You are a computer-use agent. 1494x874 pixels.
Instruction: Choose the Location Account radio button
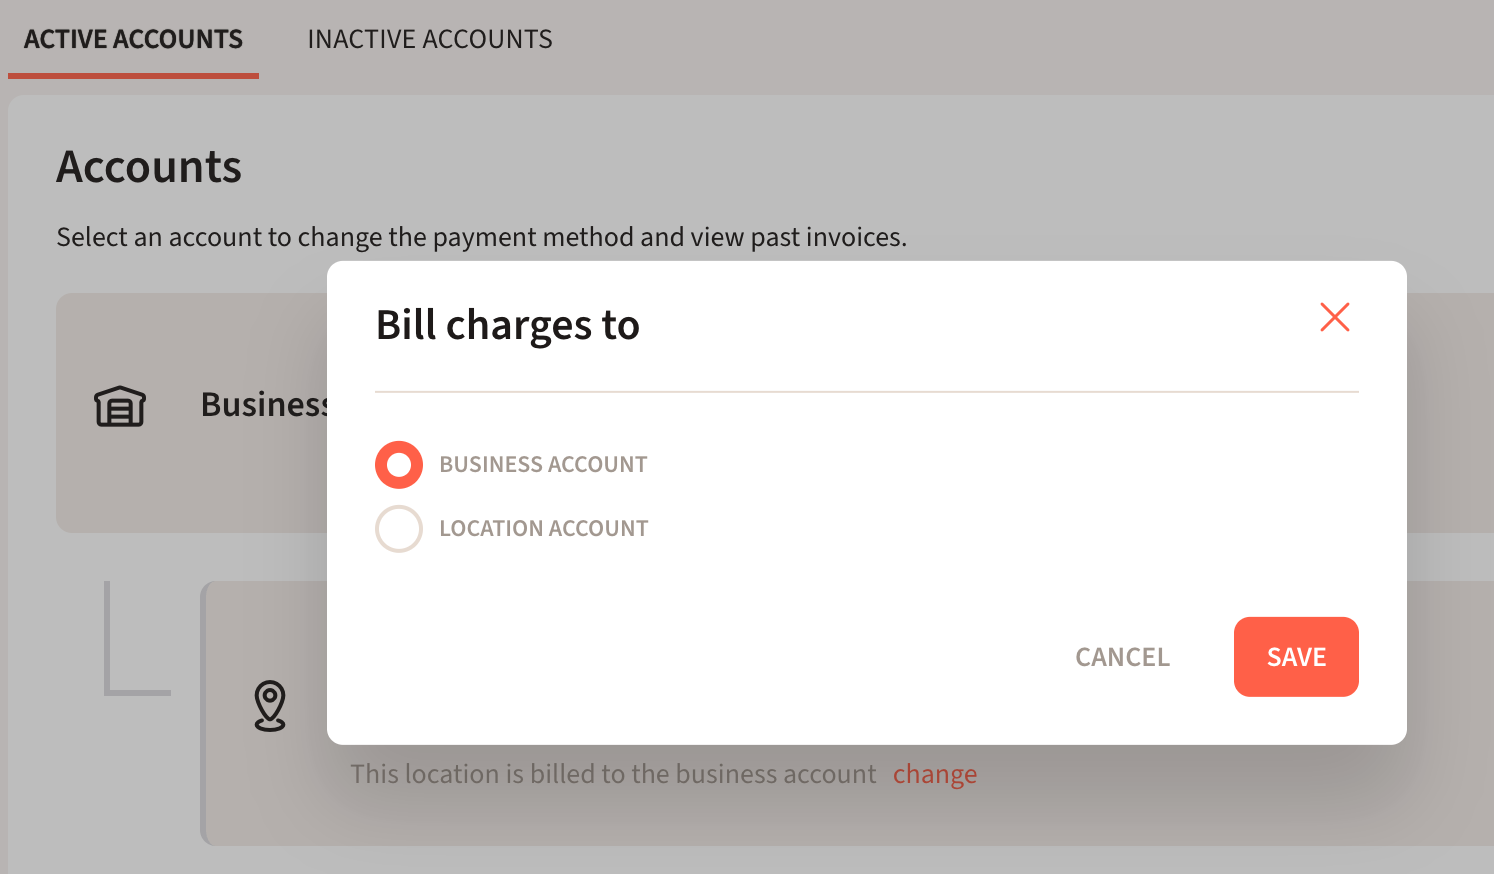(x=399, y=529)
